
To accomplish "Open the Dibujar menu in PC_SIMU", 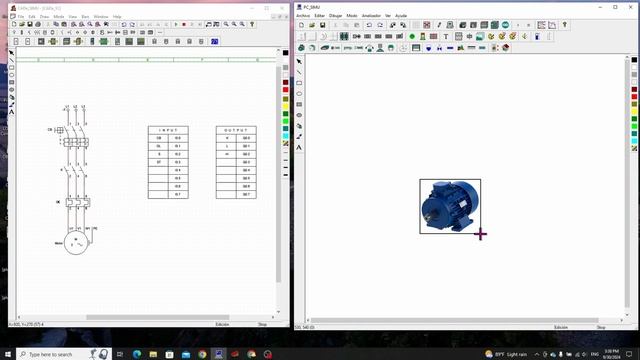I will pyautogui.click(x=336, y=16).
